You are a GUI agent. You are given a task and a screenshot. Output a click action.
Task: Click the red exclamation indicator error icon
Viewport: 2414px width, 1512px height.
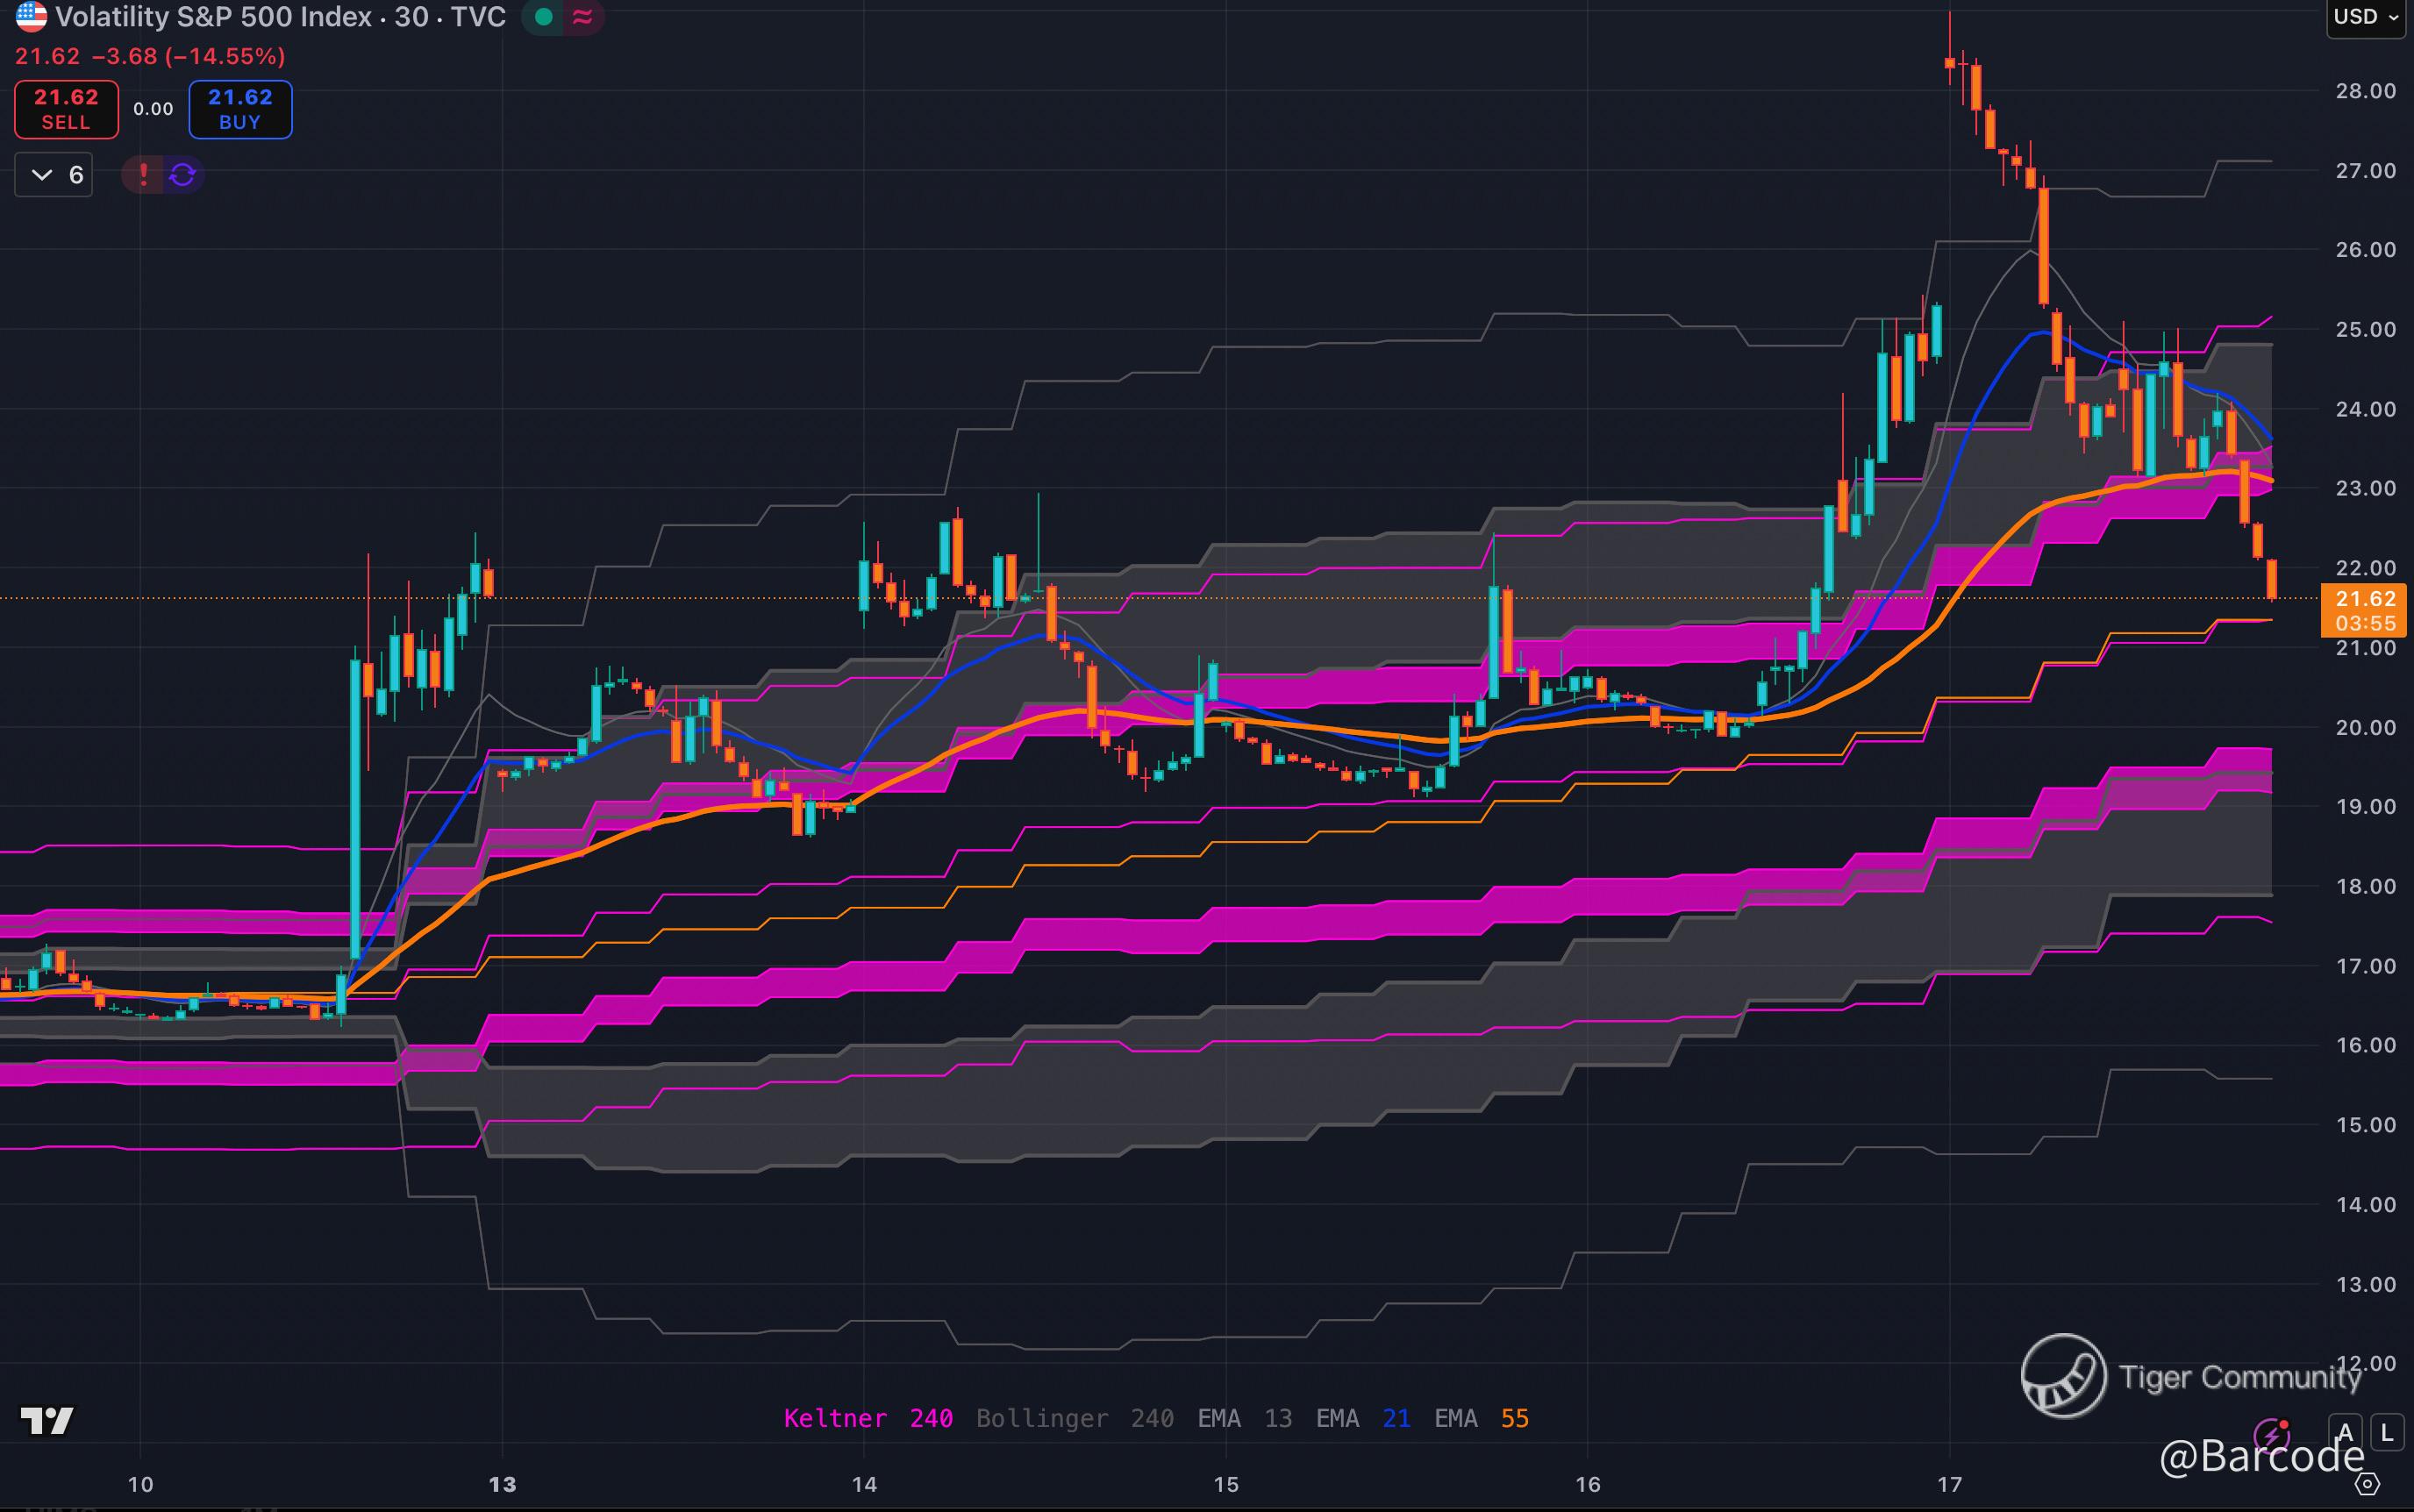tap(144, 175)
